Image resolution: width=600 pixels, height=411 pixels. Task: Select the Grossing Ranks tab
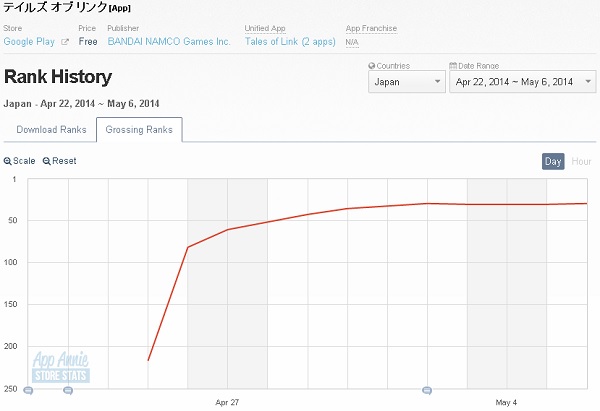(x=139, y=129)
